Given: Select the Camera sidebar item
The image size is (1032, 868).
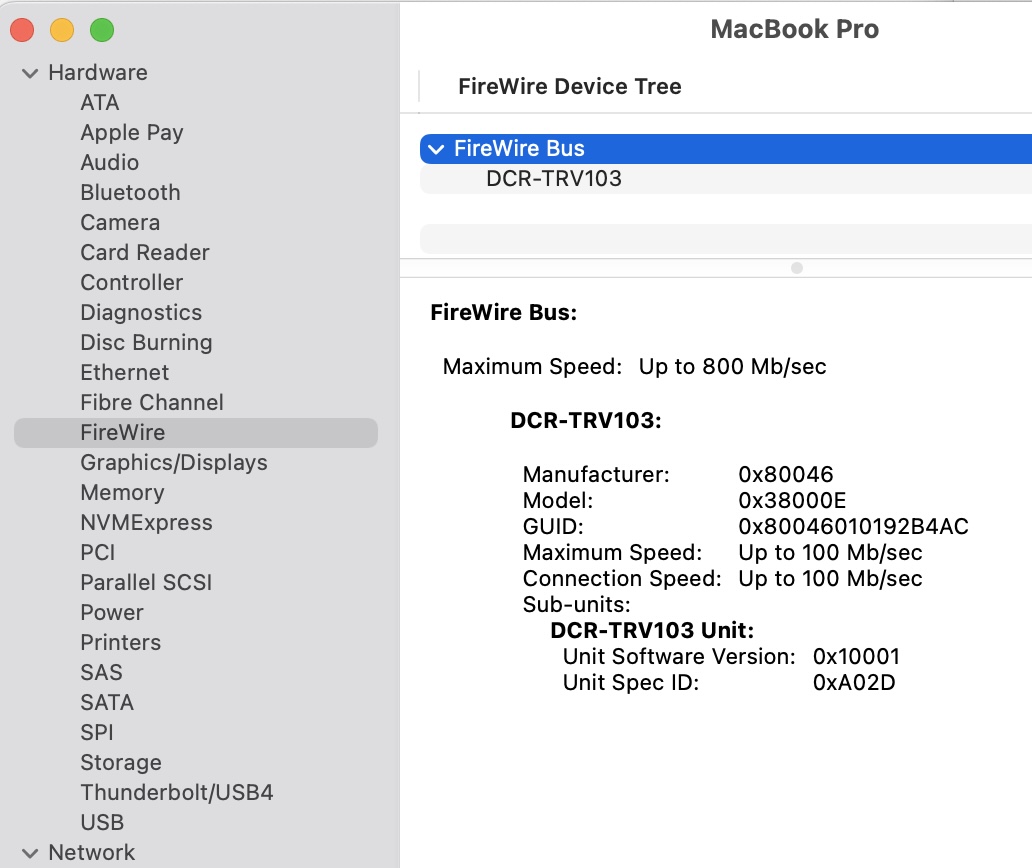Looking at the screenshot, I should click(120, 222).
